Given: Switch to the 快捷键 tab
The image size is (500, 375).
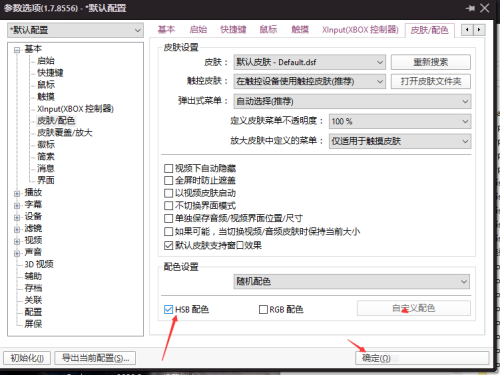Looking at the screenshot, I should tap(233, 30).
